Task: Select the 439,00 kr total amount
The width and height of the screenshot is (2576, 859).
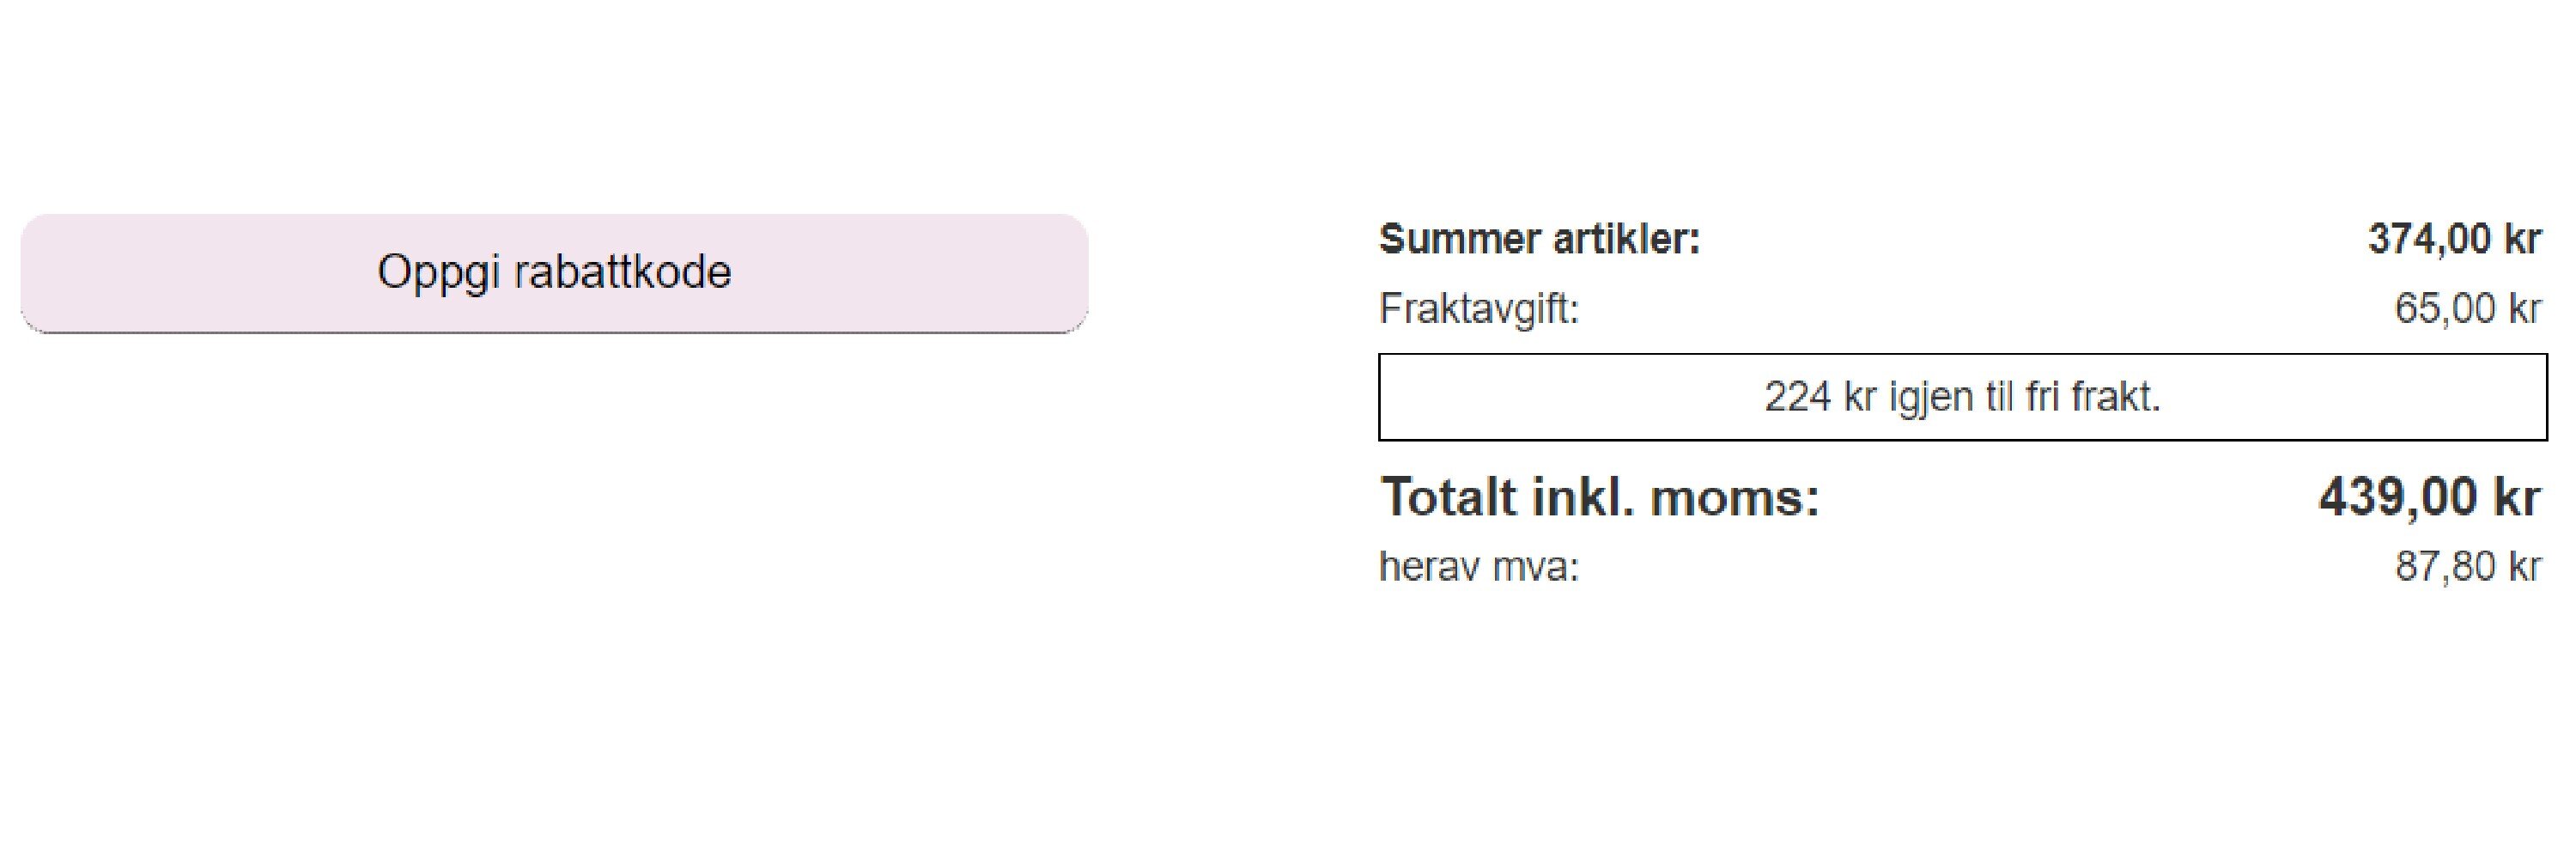Action: 2429,497
